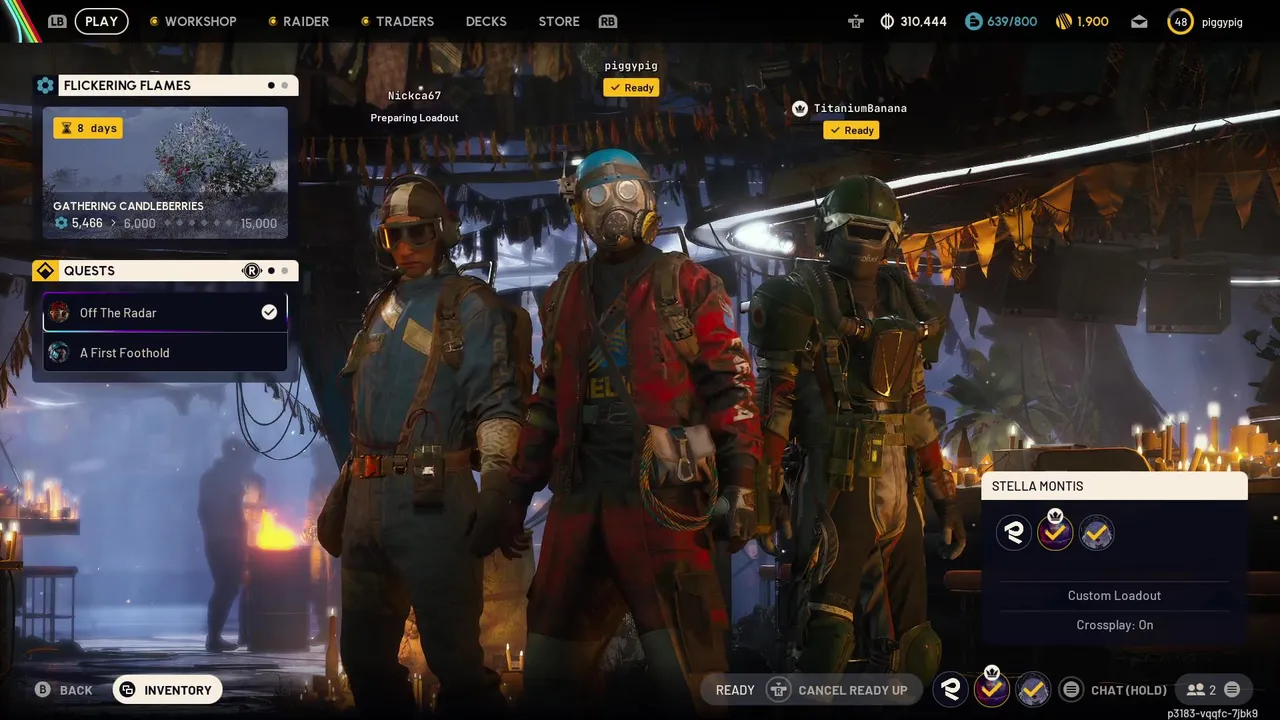This screenshot has height=720, width=1280.
Task: Select the Off The Radar quest
Action: (x=165, y=312)
